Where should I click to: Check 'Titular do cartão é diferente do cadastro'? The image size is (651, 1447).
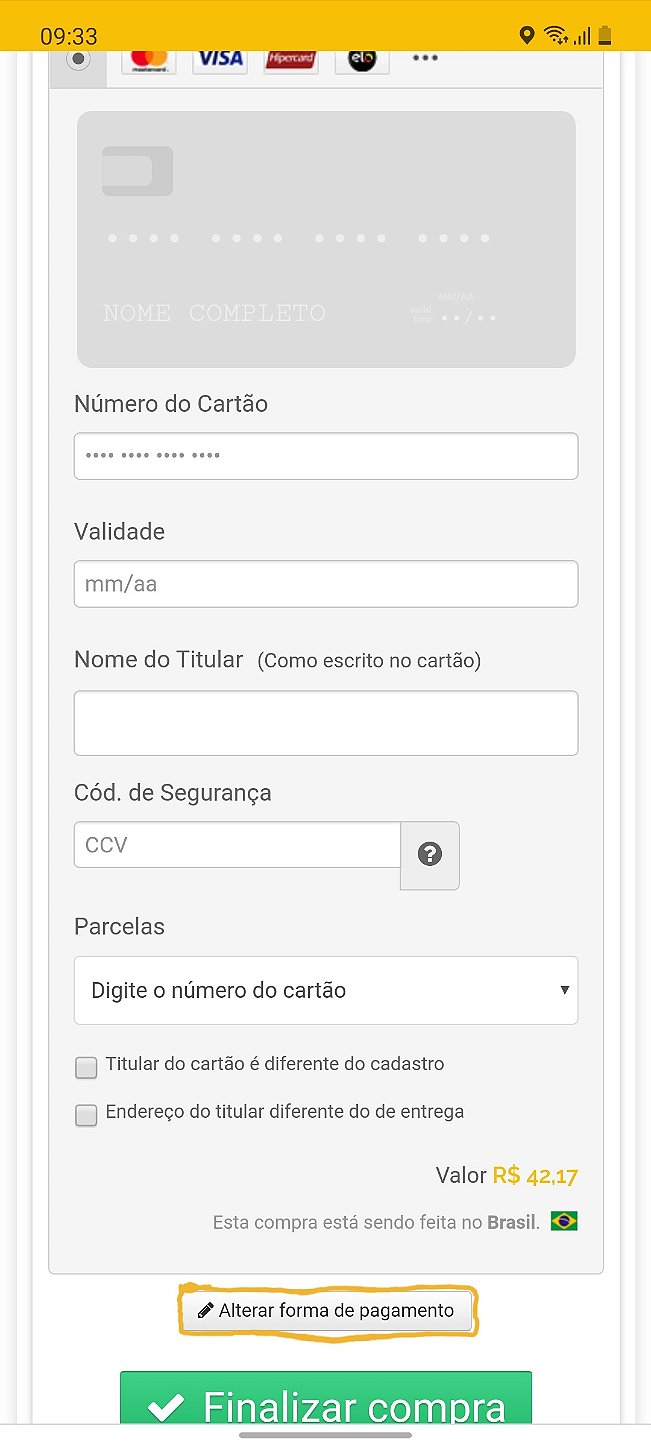tap(87, 1067)
